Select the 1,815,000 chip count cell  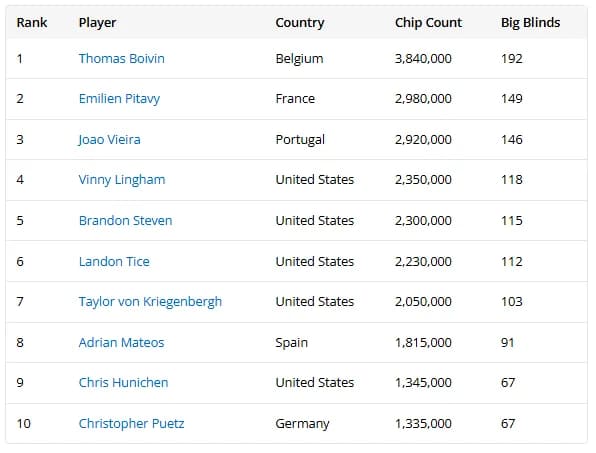tap(423, 342)
